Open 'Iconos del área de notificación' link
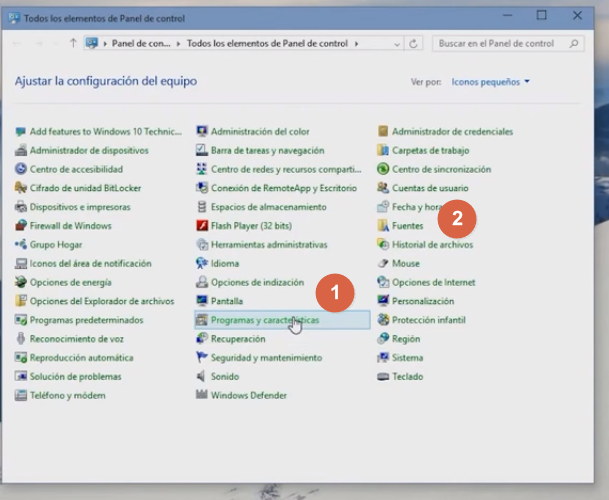This screenshot has width=609, height=500. click(x=90, y=263)
